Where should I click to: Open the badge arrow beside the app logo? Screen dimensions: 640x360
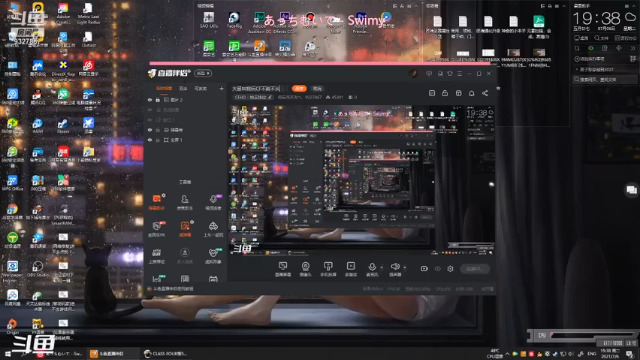(x=203, y=73)
